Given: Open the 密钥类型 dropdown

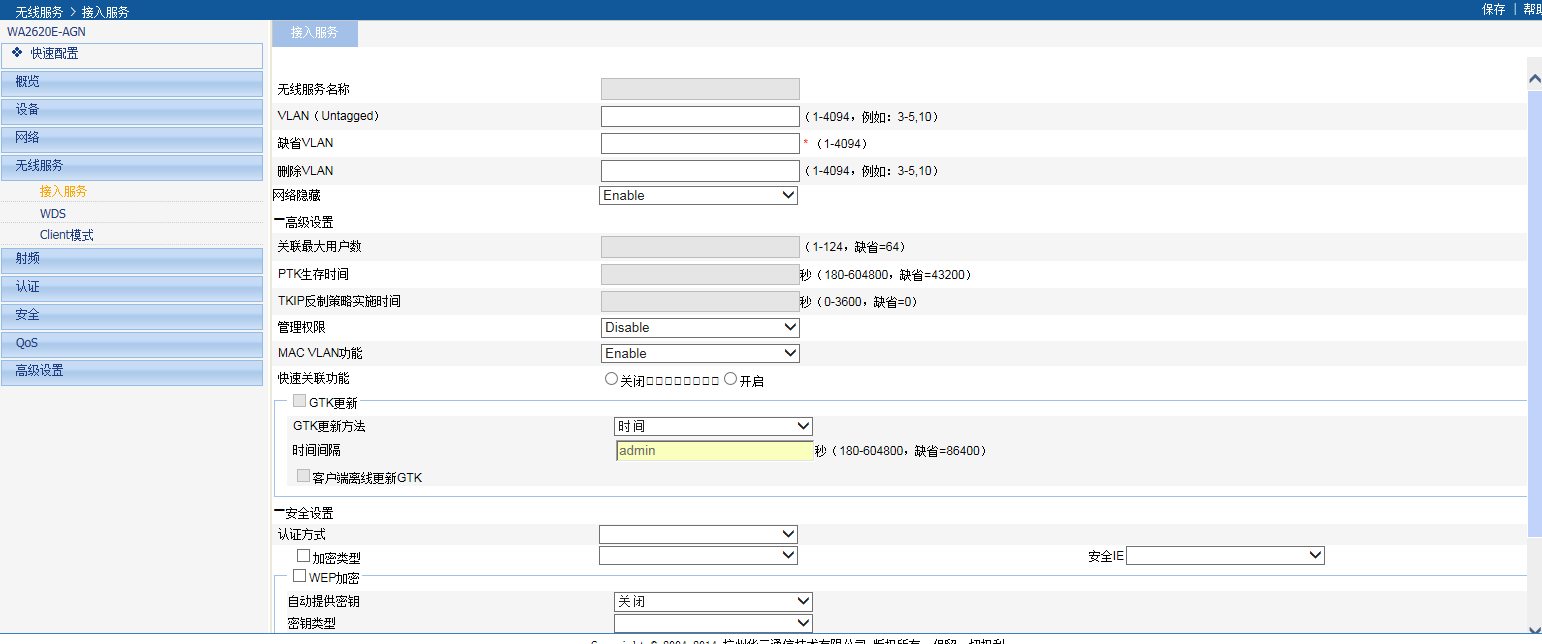Looking at the screenshot, I should (x=713, y=624).
